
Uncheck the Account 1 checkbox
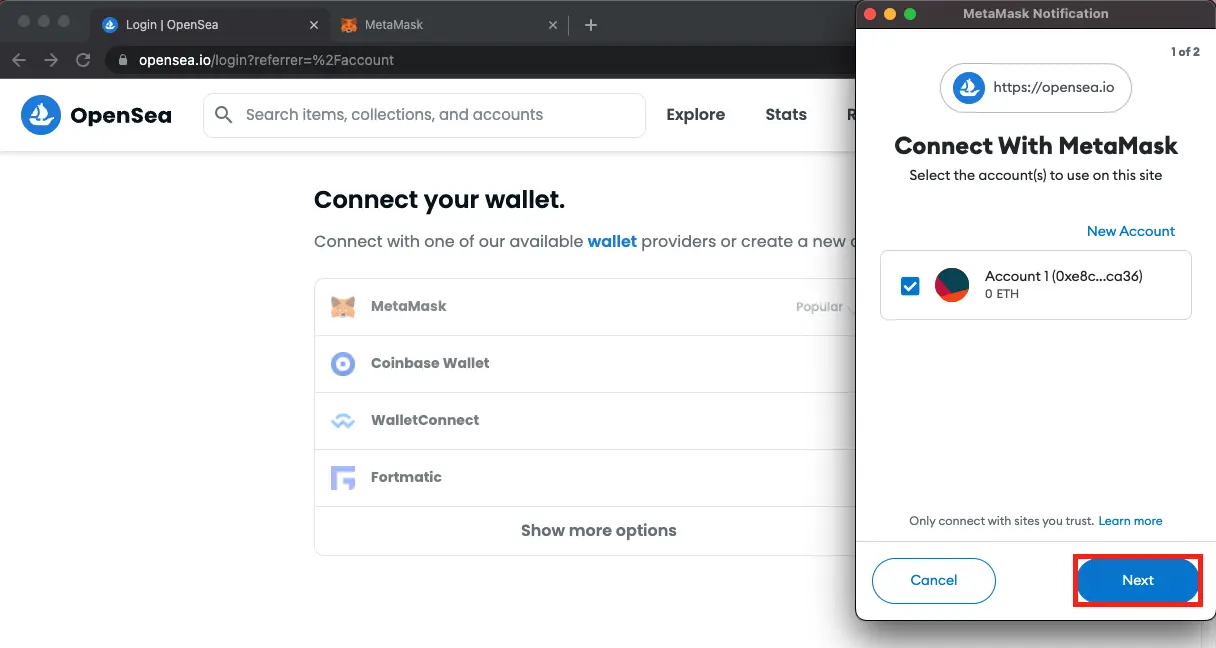[910, 286]
